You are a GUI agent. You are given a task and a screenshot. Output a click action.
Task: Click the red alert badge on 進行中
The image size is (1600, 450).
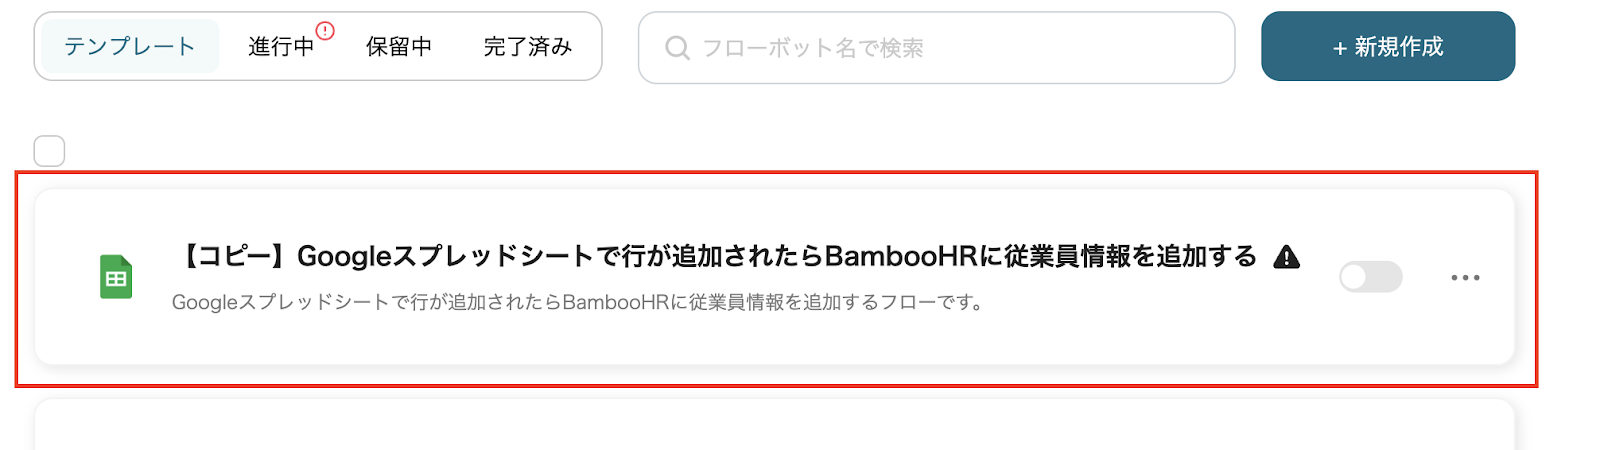click(x=325, y=31)
